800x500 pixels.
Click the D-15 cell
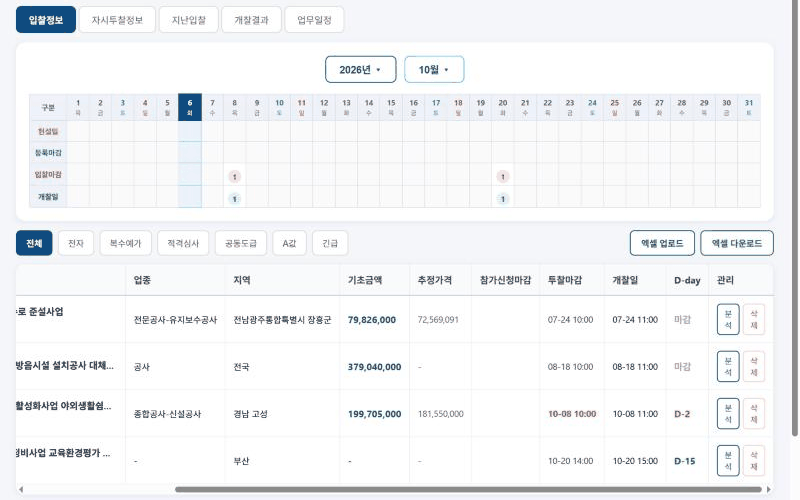685,461
